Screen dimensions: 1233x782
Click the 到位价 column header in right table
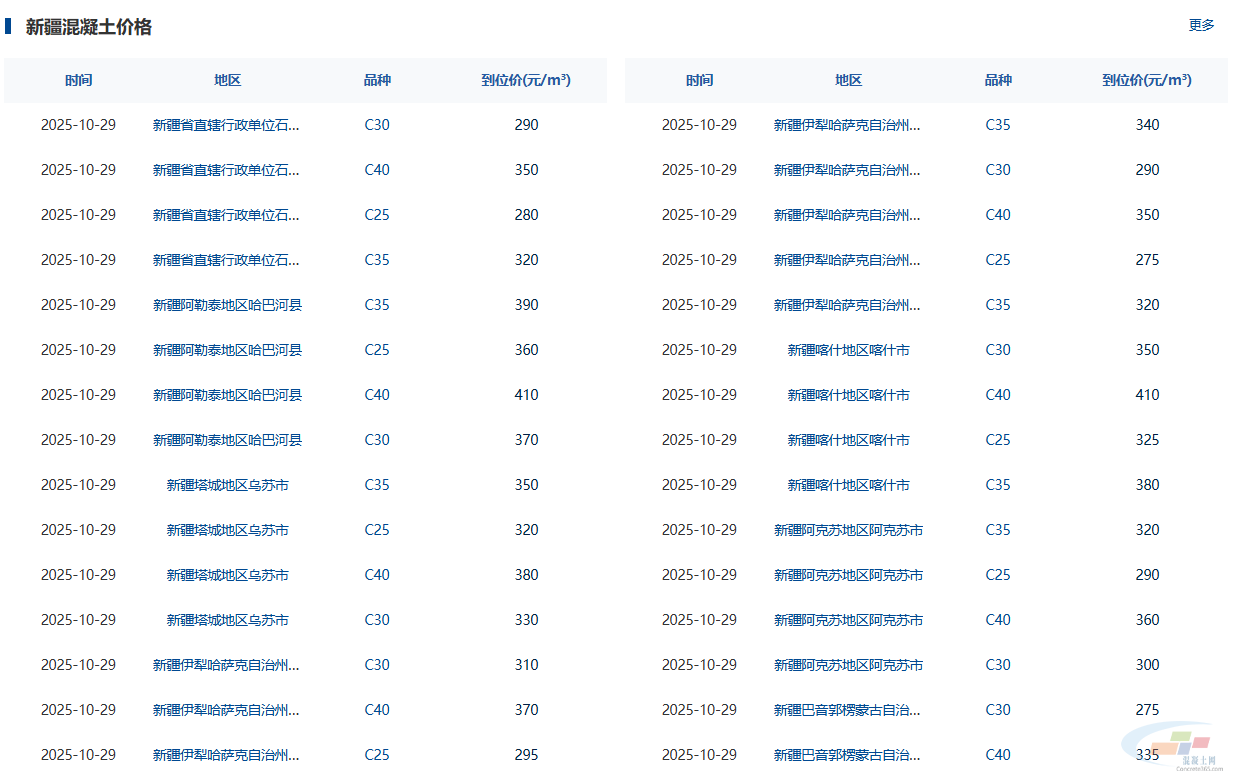(x=1147, y=80)
